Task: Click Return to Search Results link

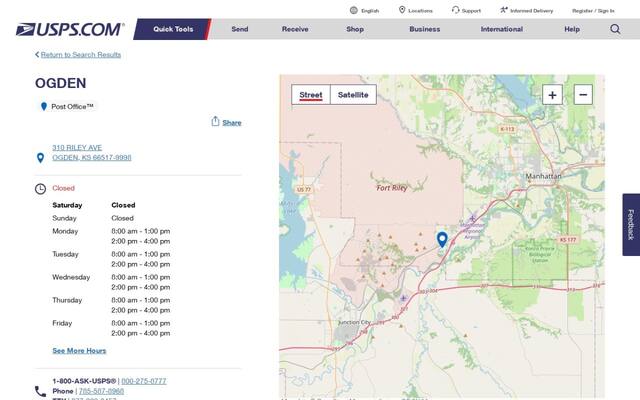Action: [81, 55]
